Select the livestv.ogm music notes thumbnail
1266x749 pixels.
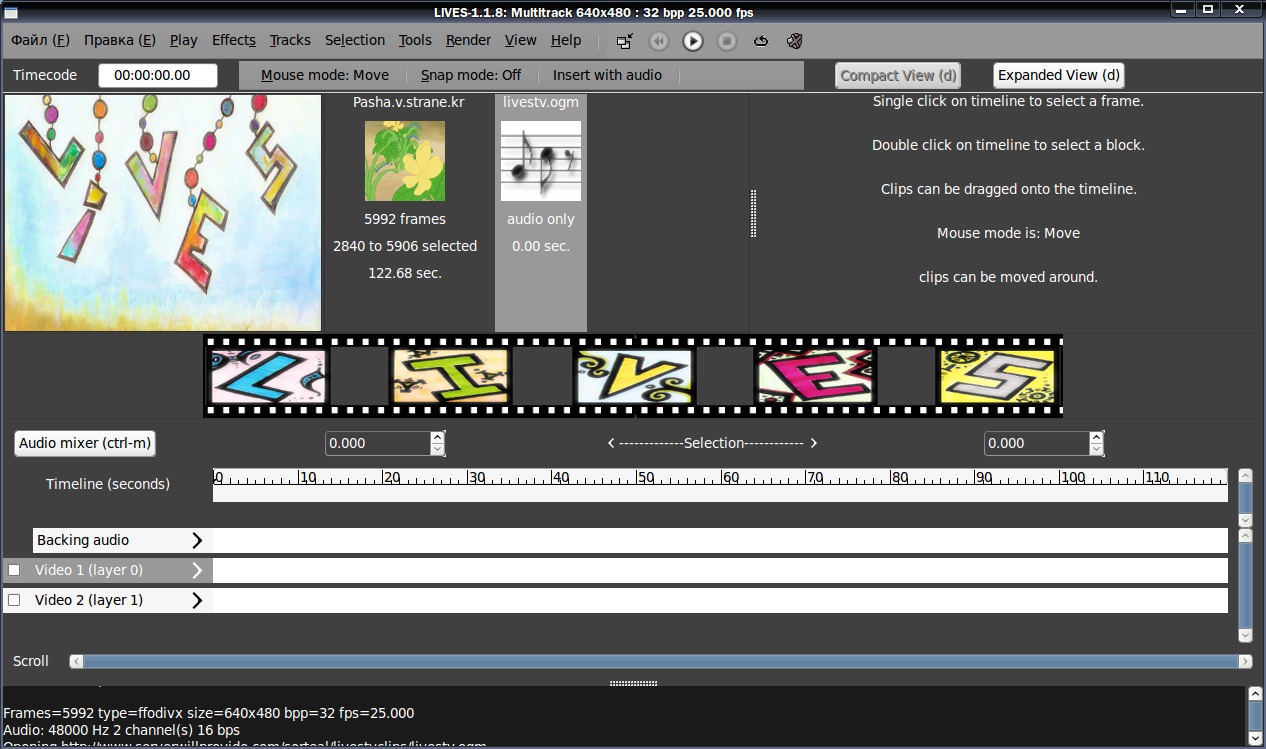tap(540, 160)
